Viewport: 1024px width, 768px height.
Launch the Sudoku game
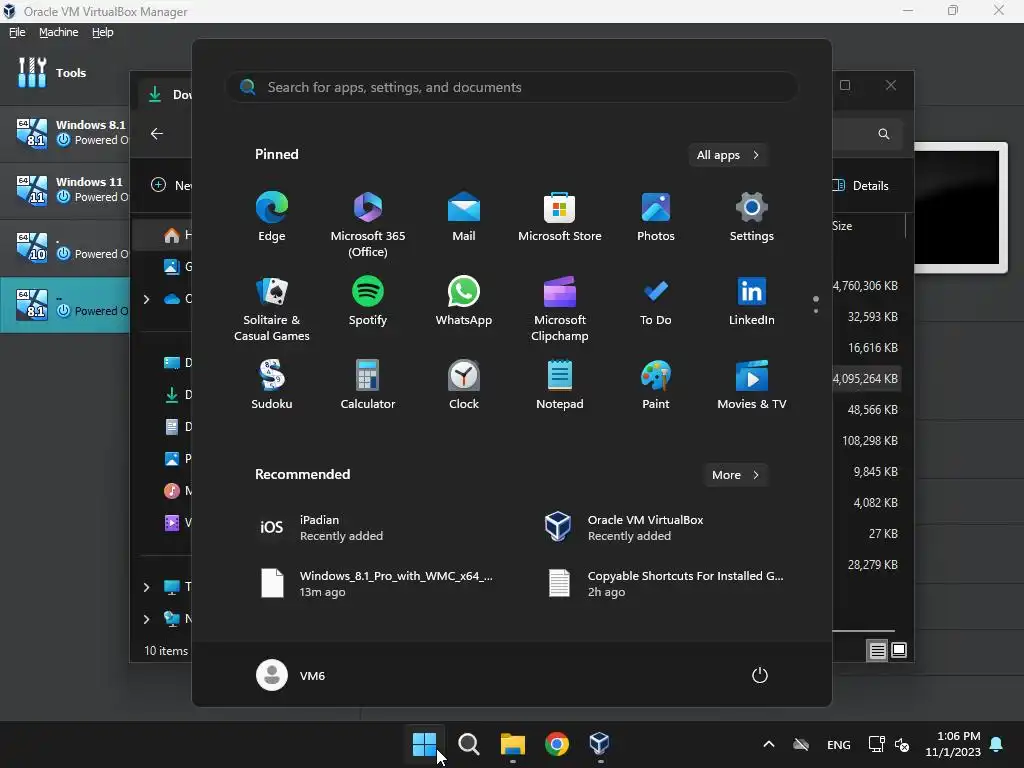click(x=272, y=385)
